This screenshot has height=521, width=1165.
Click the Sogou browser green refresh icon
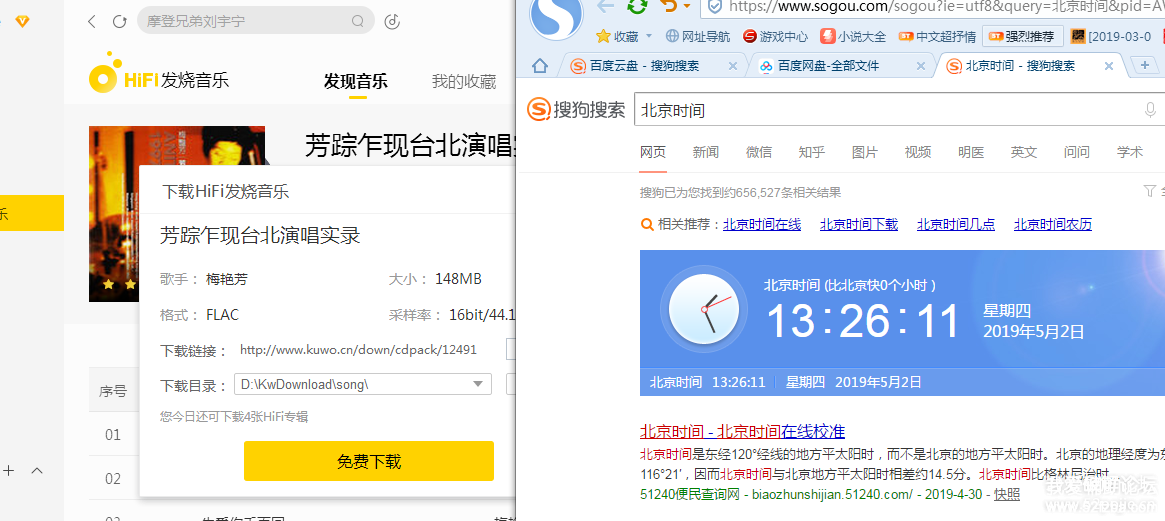(x=636, y=7)
